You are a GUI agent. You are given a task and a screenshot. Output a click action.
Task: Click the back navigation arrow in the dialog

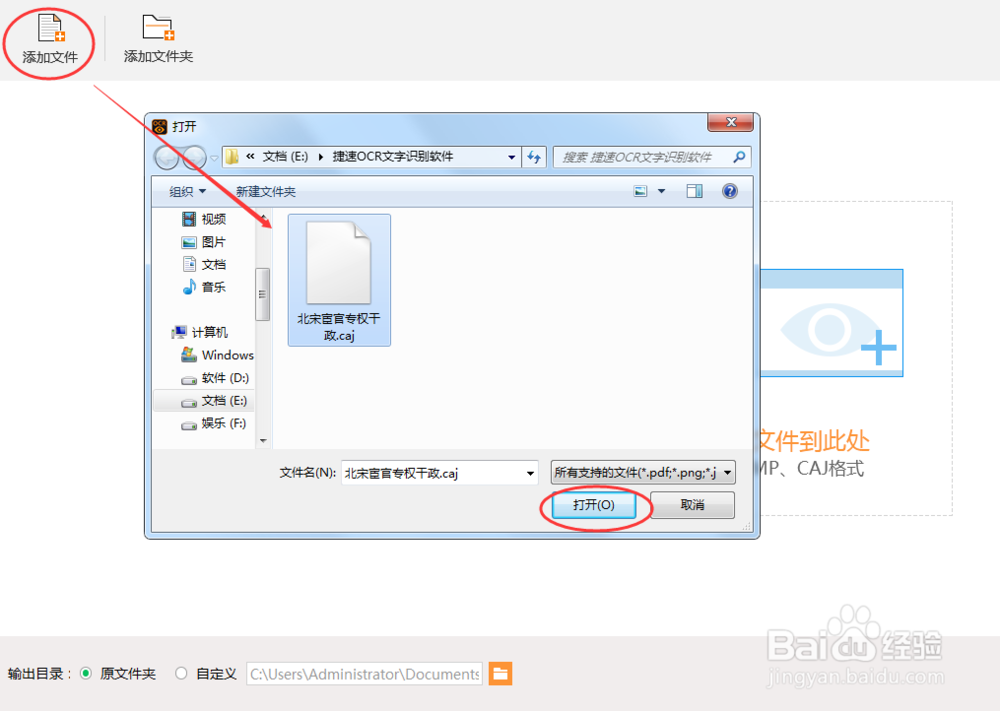point(167,157)
